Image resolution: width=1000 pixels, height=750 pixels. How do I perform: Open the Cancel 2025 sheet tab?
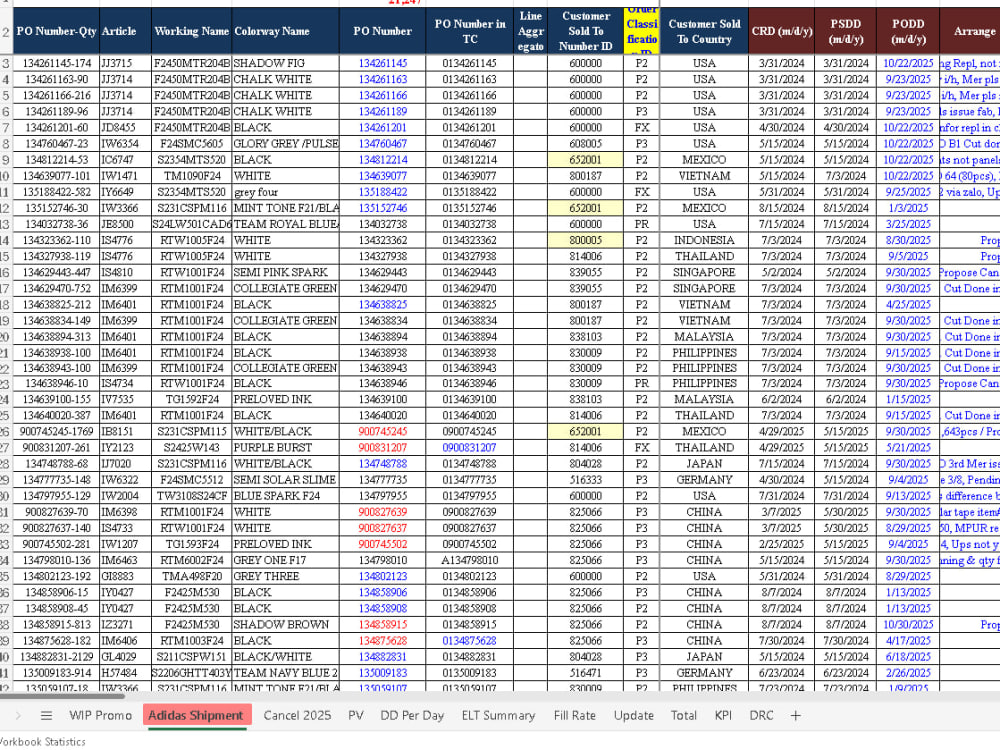tap(297, 716)
